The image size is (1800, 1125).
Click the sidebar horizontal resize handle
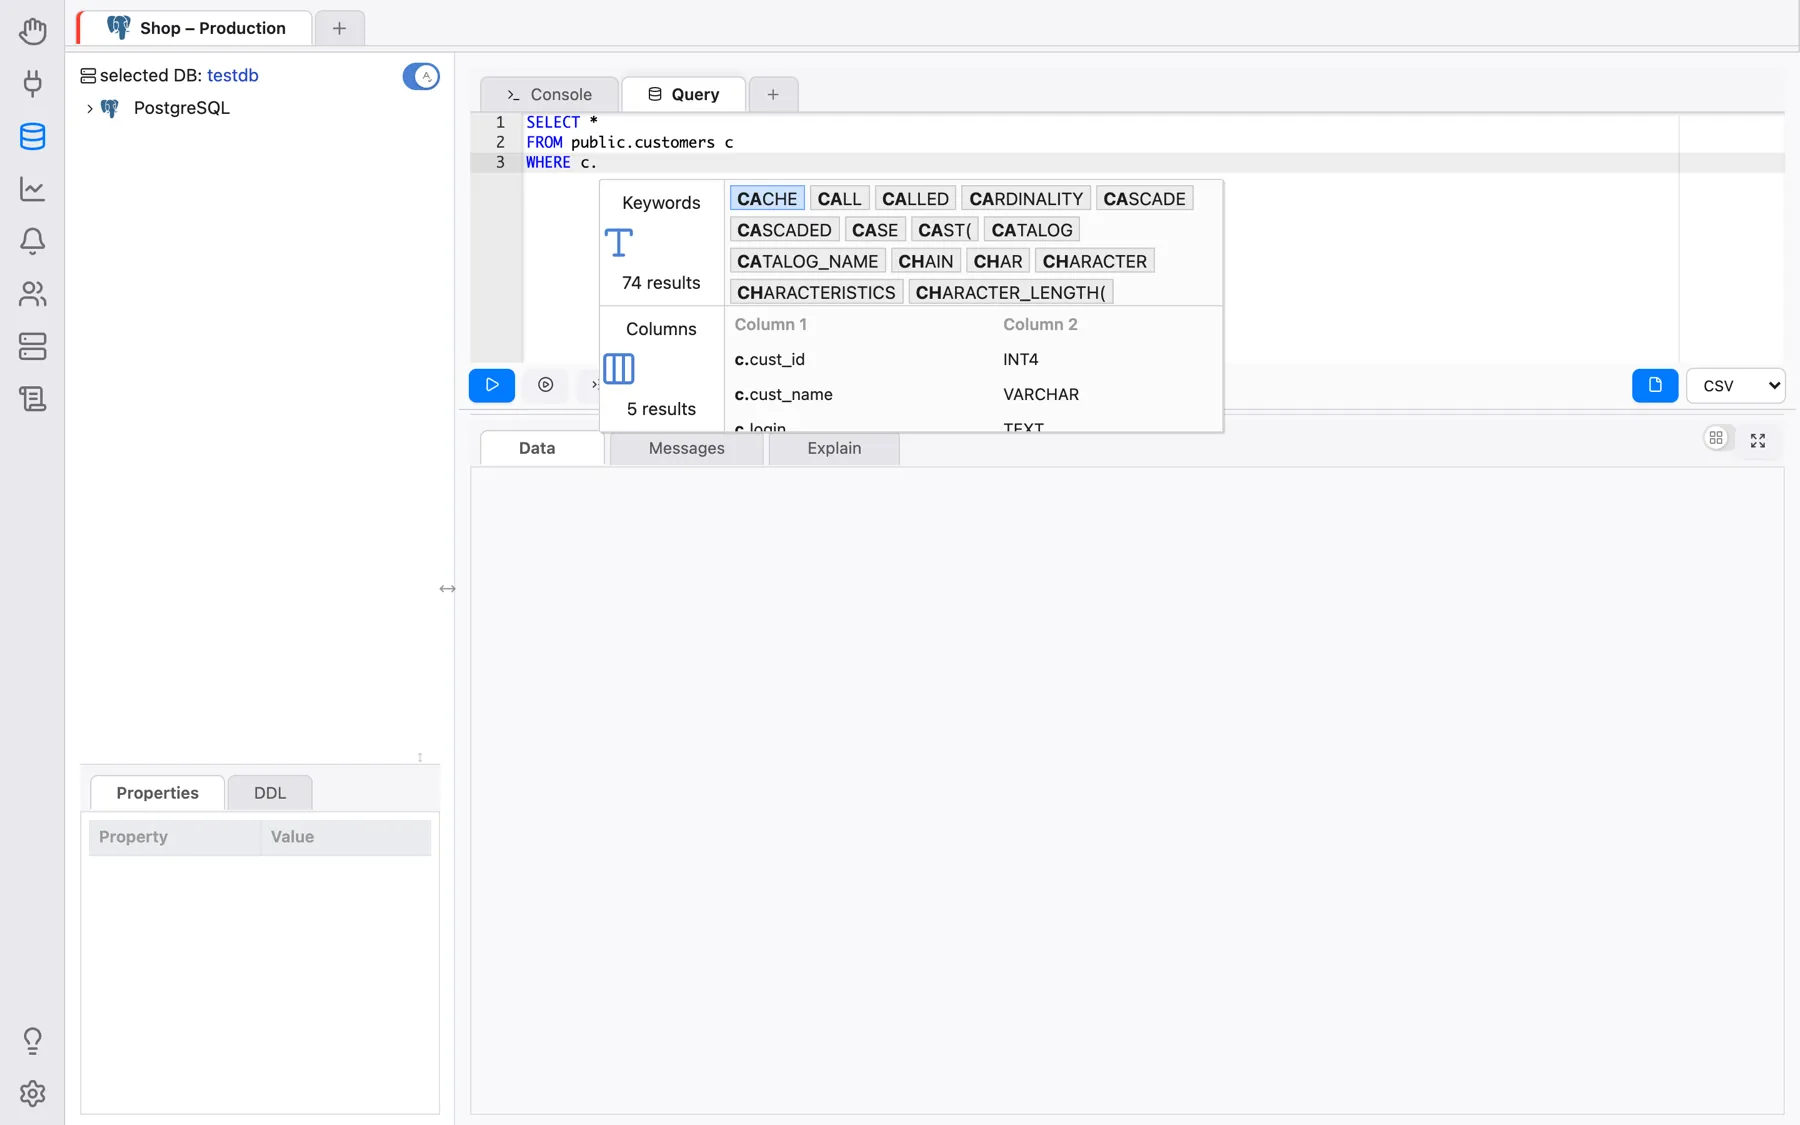point(448,588)
